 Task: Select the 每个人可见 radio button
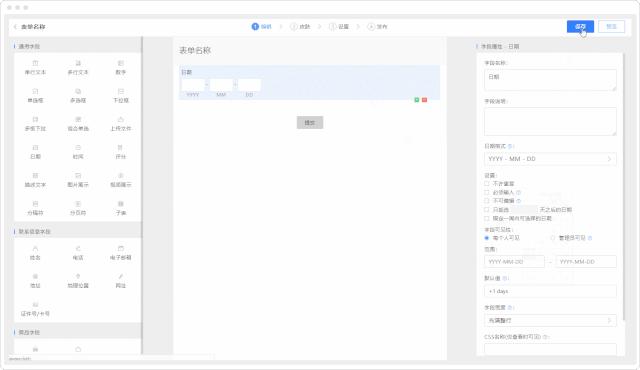click(x=487, y=238)
